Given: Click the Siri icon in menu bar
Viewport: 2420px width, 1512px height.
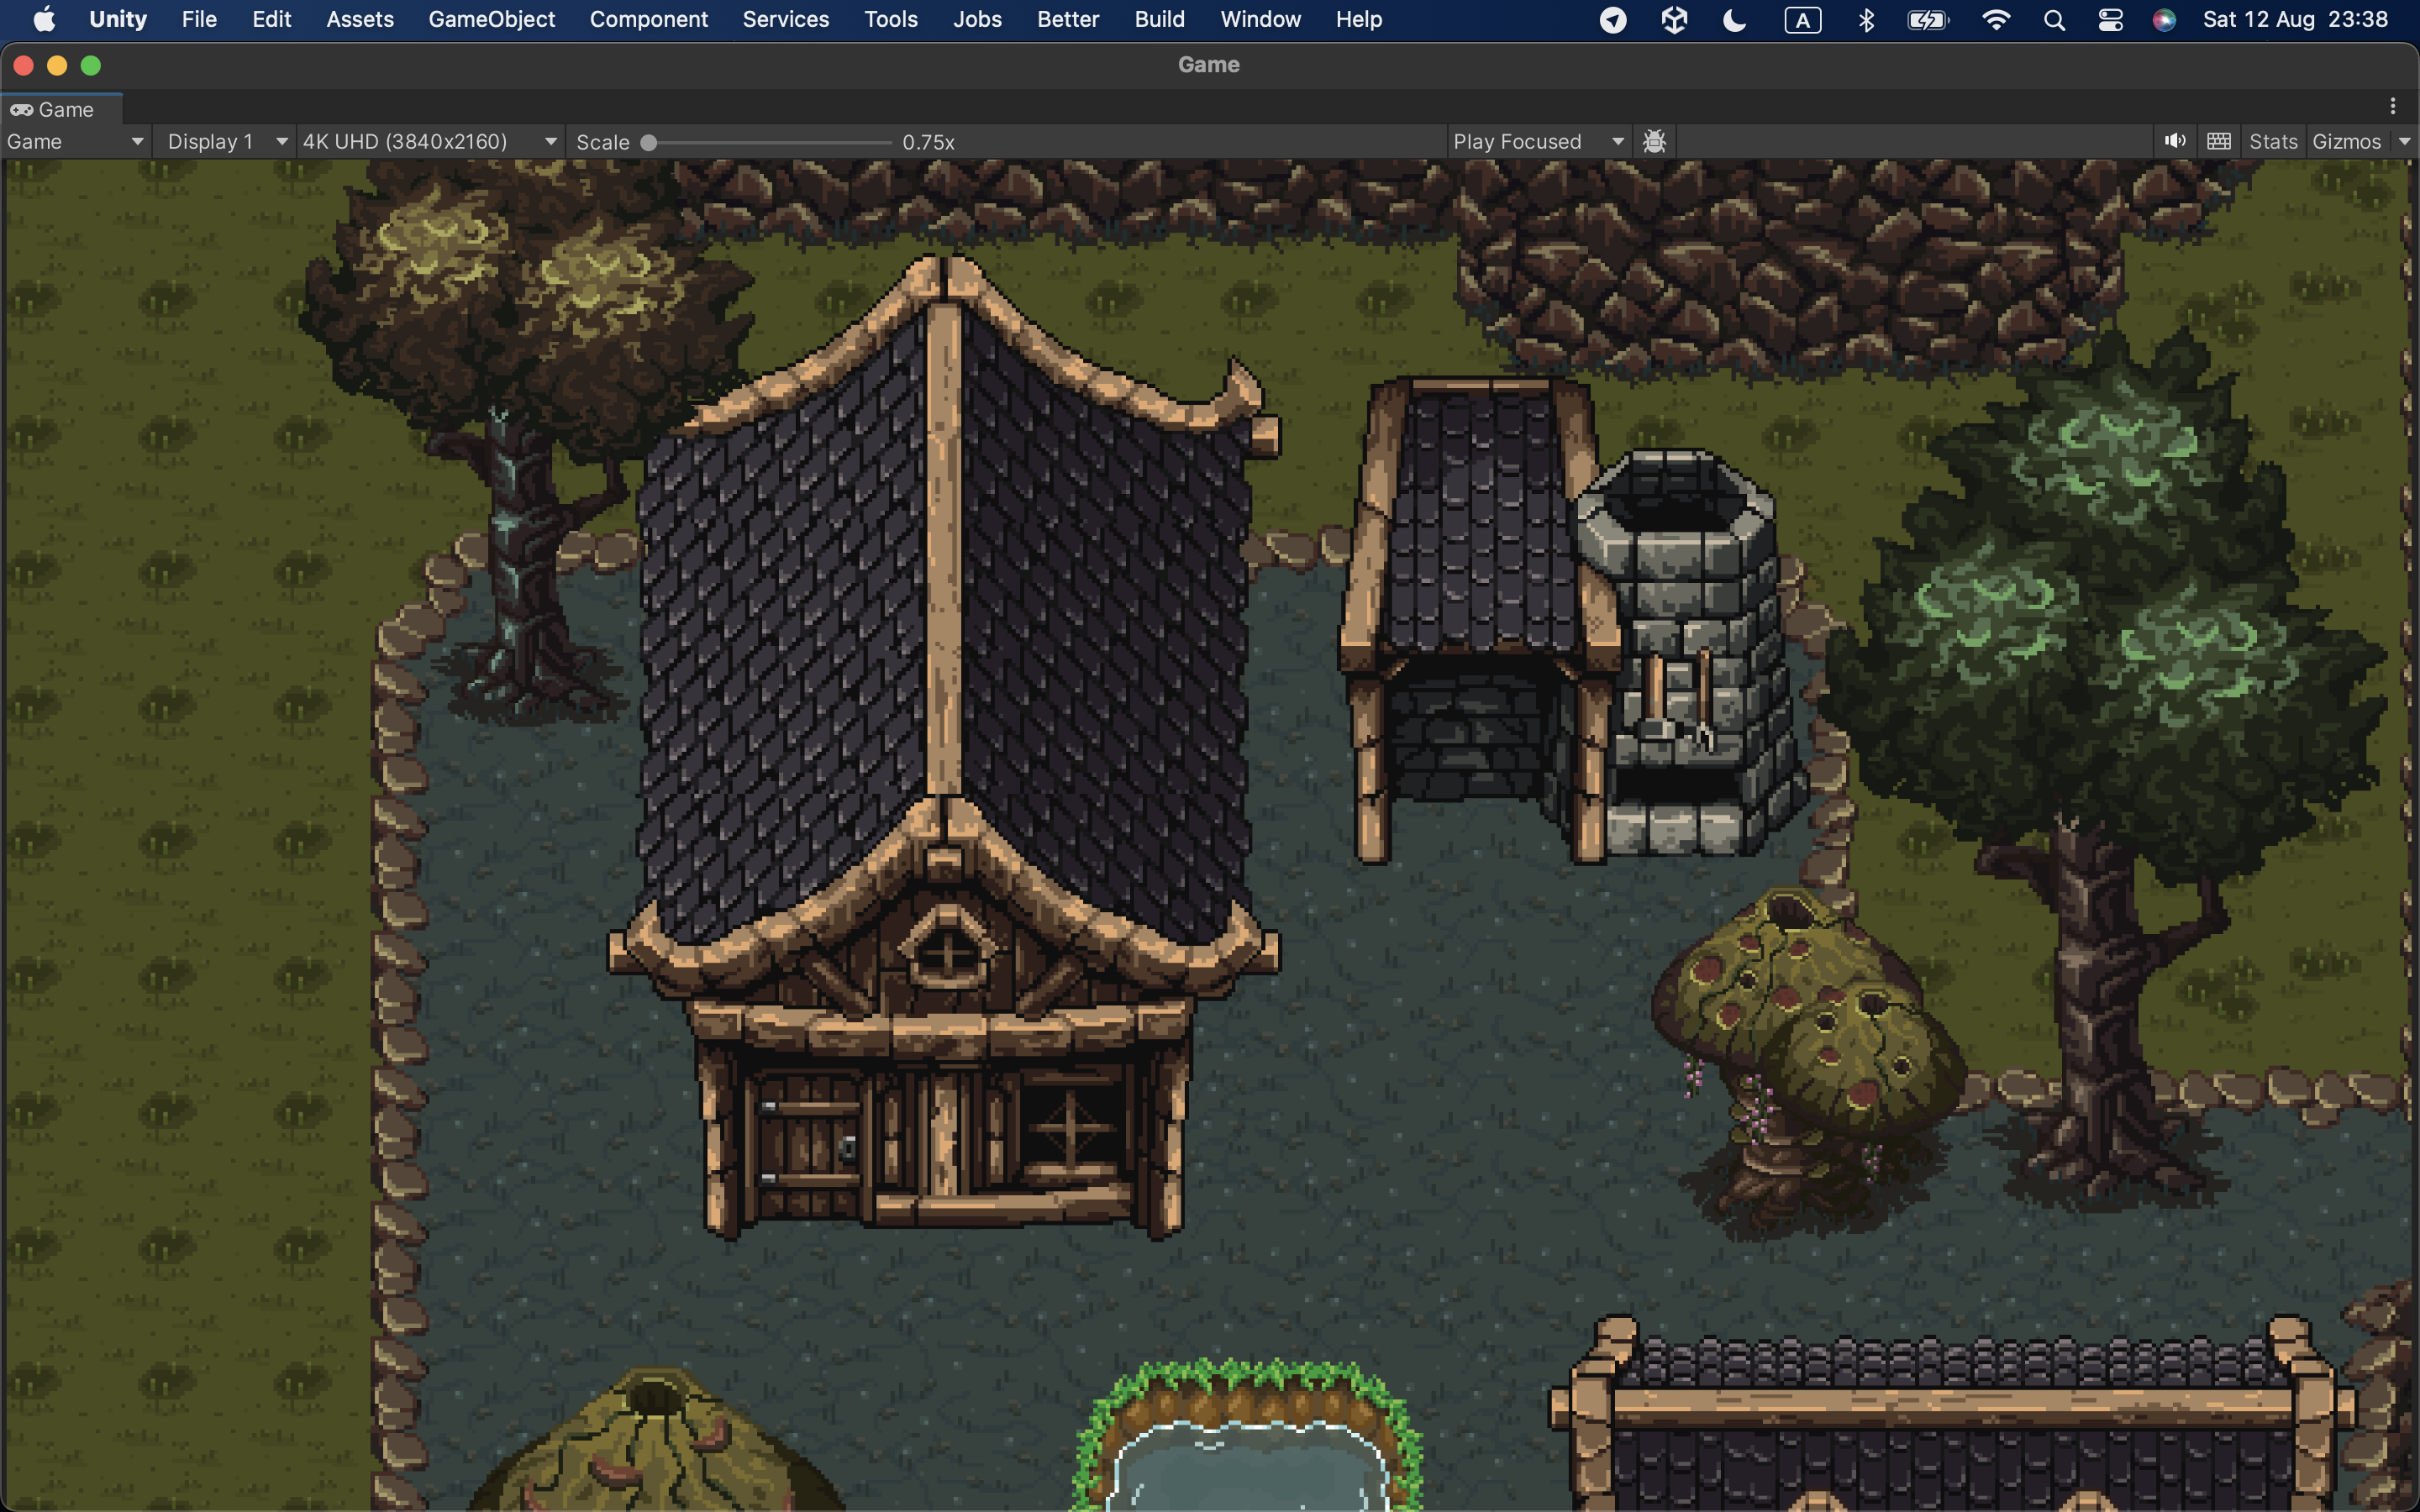Looking at the screenshot, I should (2164, 19).
